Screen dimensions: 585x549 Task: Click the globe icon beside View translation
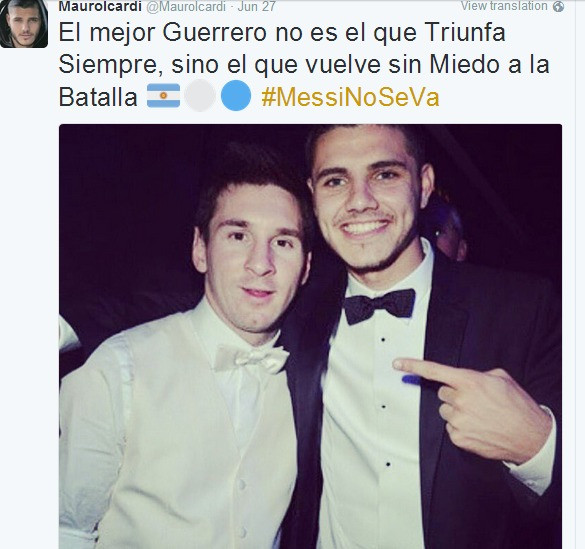(558, 7)
